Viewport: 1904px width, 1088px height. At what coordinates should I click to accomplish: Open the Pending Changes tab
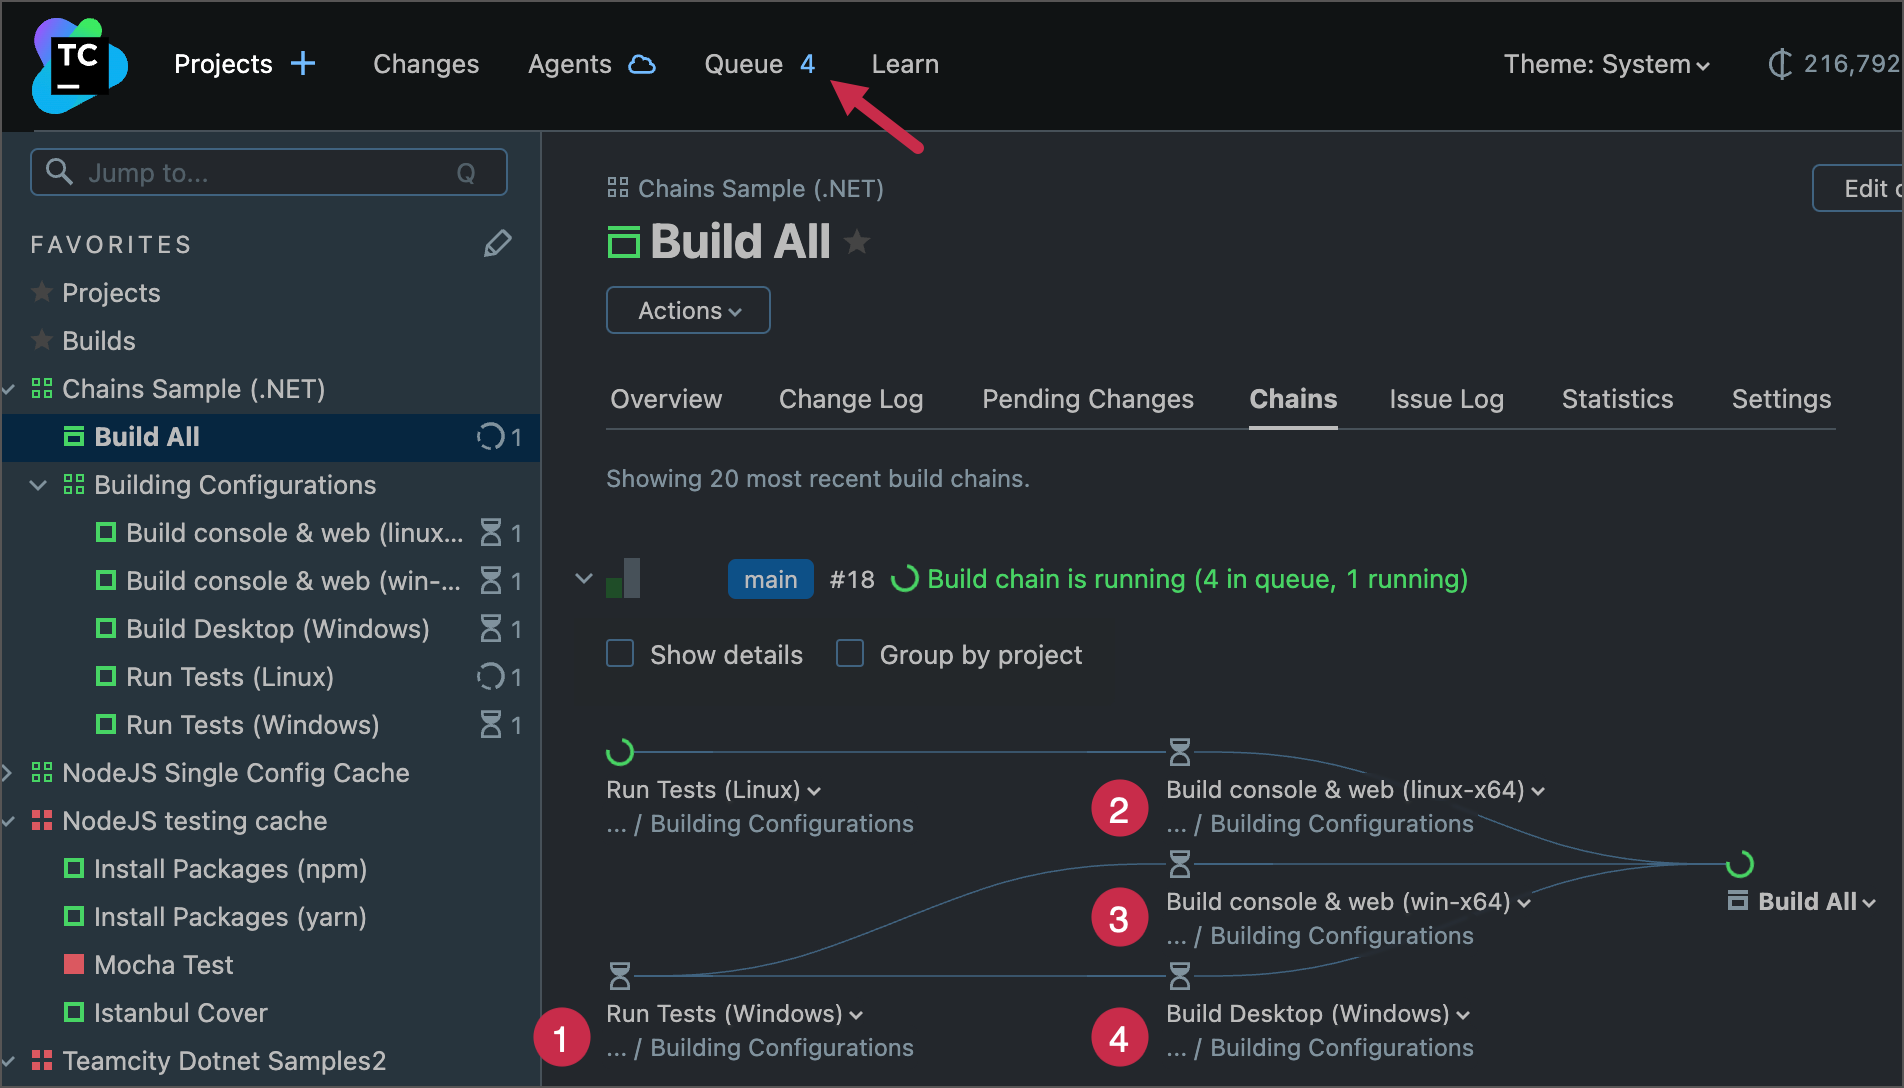point(1088,399)
